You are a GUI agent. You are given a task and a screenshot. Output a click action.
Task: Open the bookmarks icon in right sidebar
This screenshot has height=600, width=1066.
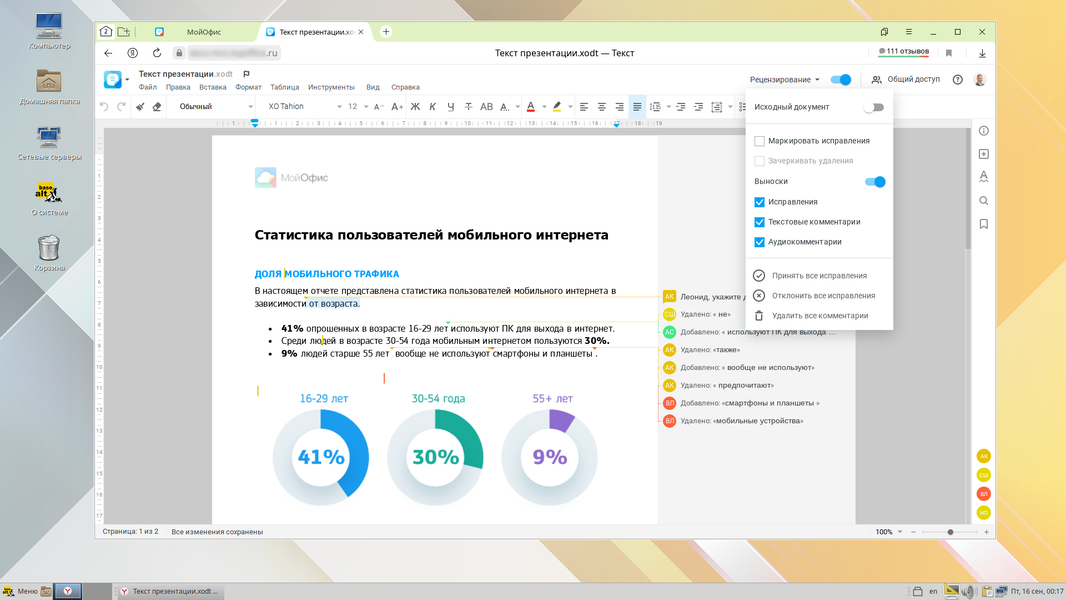(x=984, y=224)
